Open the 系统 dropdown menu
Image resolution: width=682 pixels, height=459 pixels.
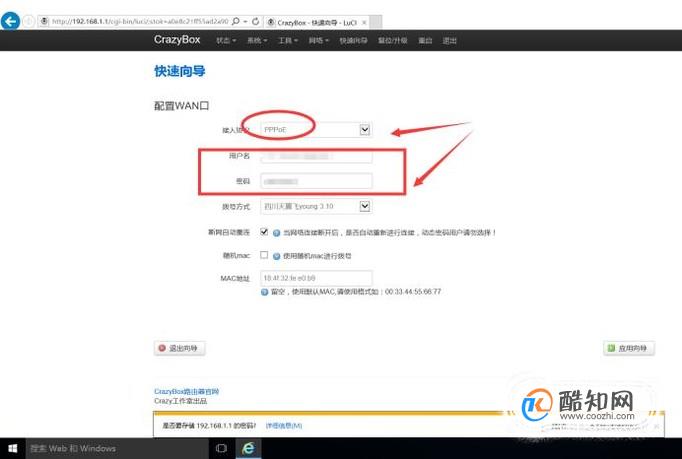tap(257, 40)
